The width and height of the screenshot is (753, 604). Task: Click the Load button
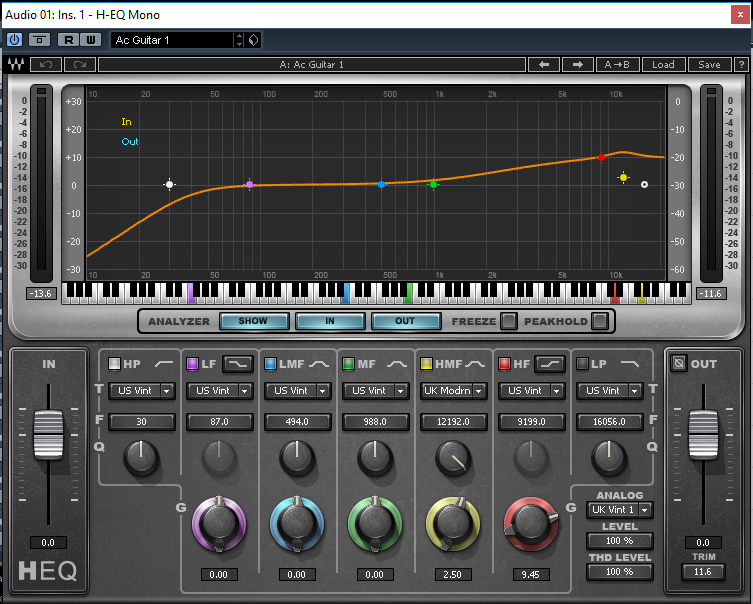pyautogui.click(x=663, y=64)
